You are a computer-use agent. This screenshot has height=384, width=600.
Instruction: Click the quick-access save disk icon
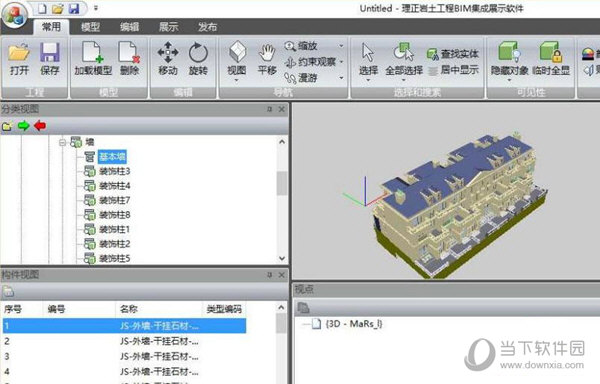click(x=73, y=8)
